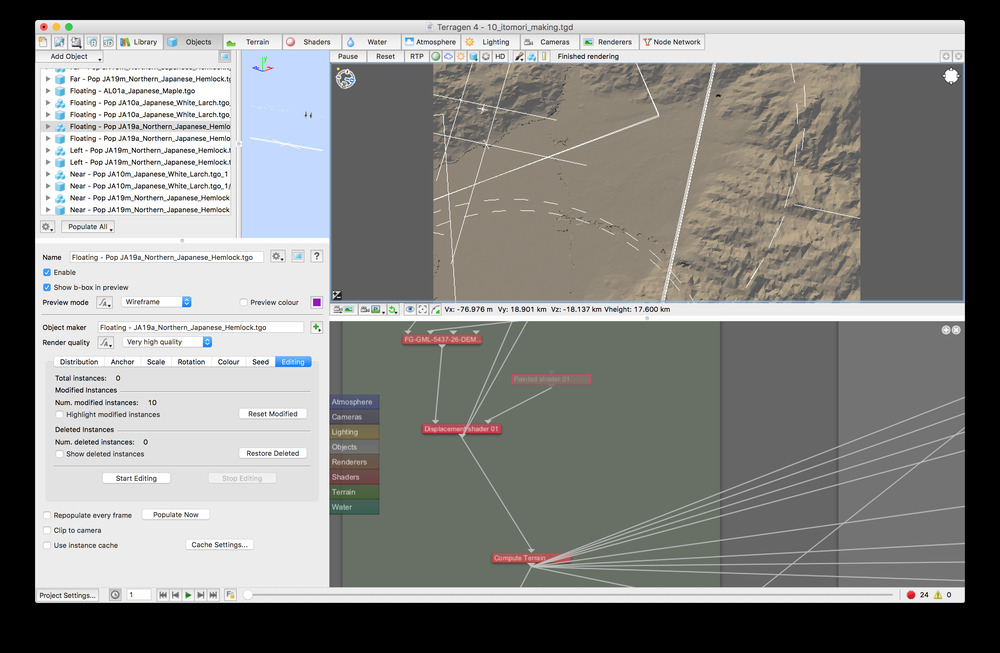Enable the Preview colour checkbox
Viewport: 1000px width, 653px height.
coord(244,302)
